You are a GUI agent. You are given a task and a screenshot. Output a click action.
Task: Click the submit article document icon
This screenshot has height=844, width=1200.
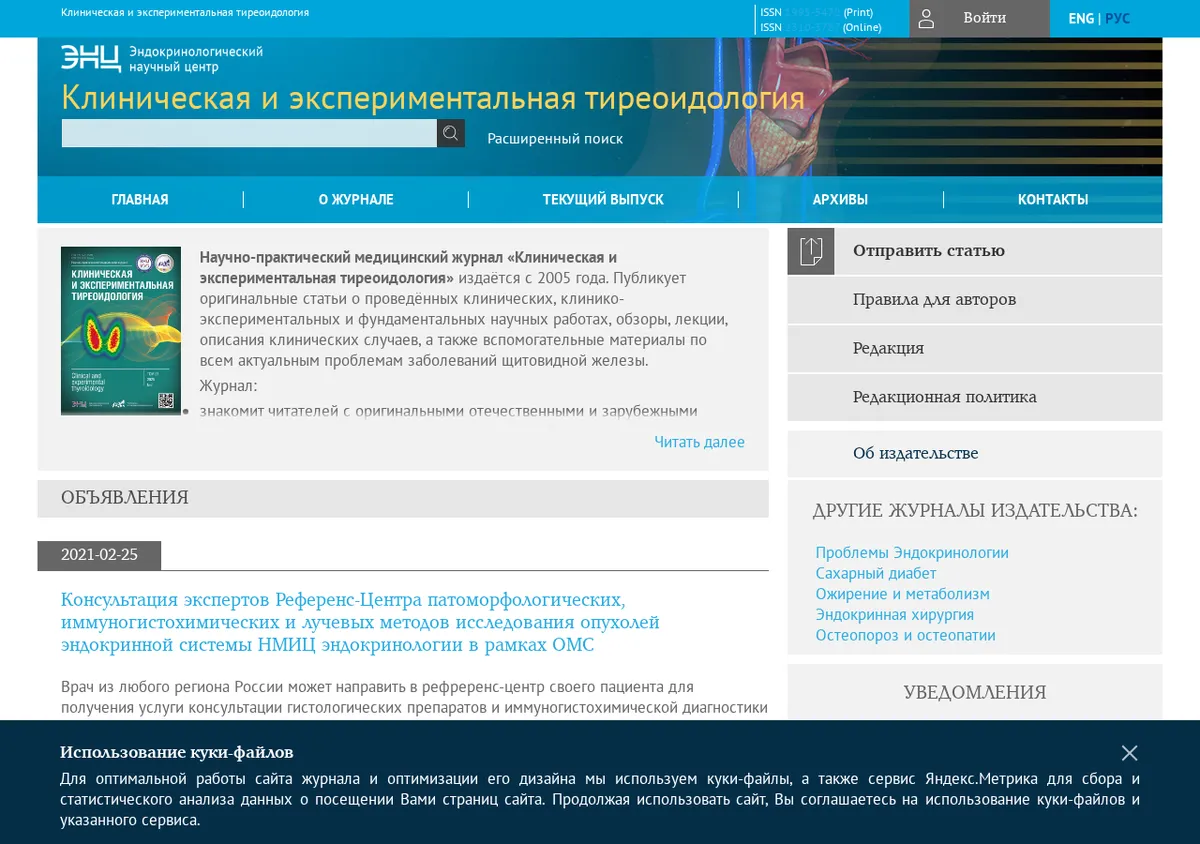811,251
